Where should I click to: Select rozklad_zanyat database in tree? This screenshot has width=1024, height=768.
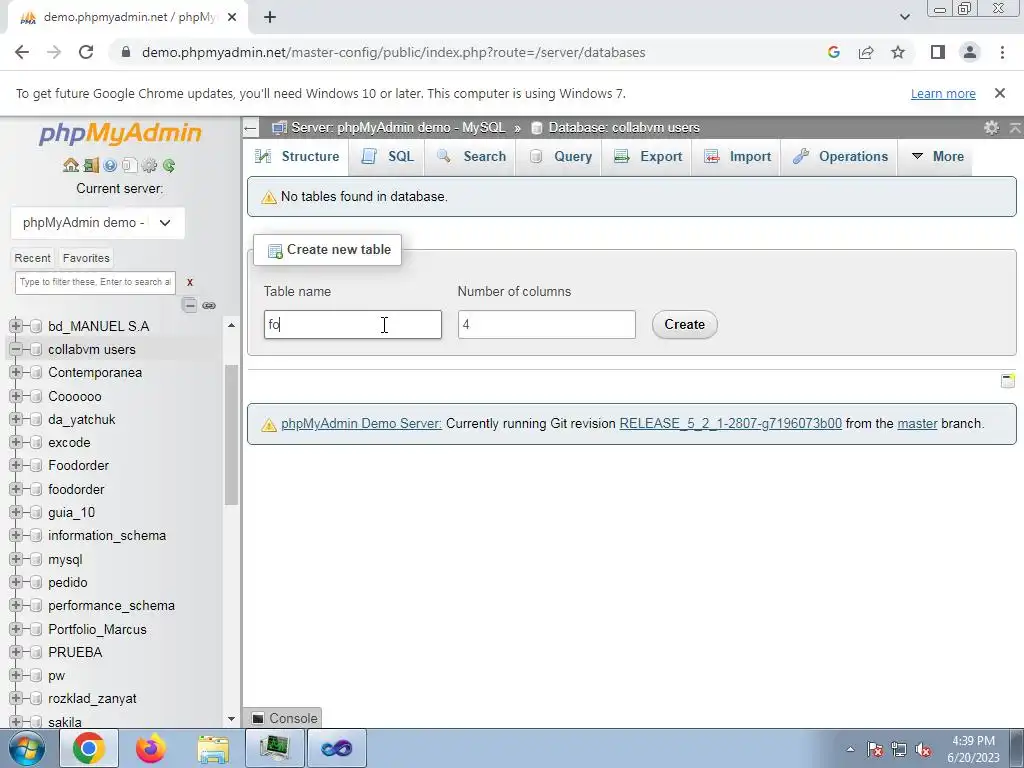click(x=92, y=699)
